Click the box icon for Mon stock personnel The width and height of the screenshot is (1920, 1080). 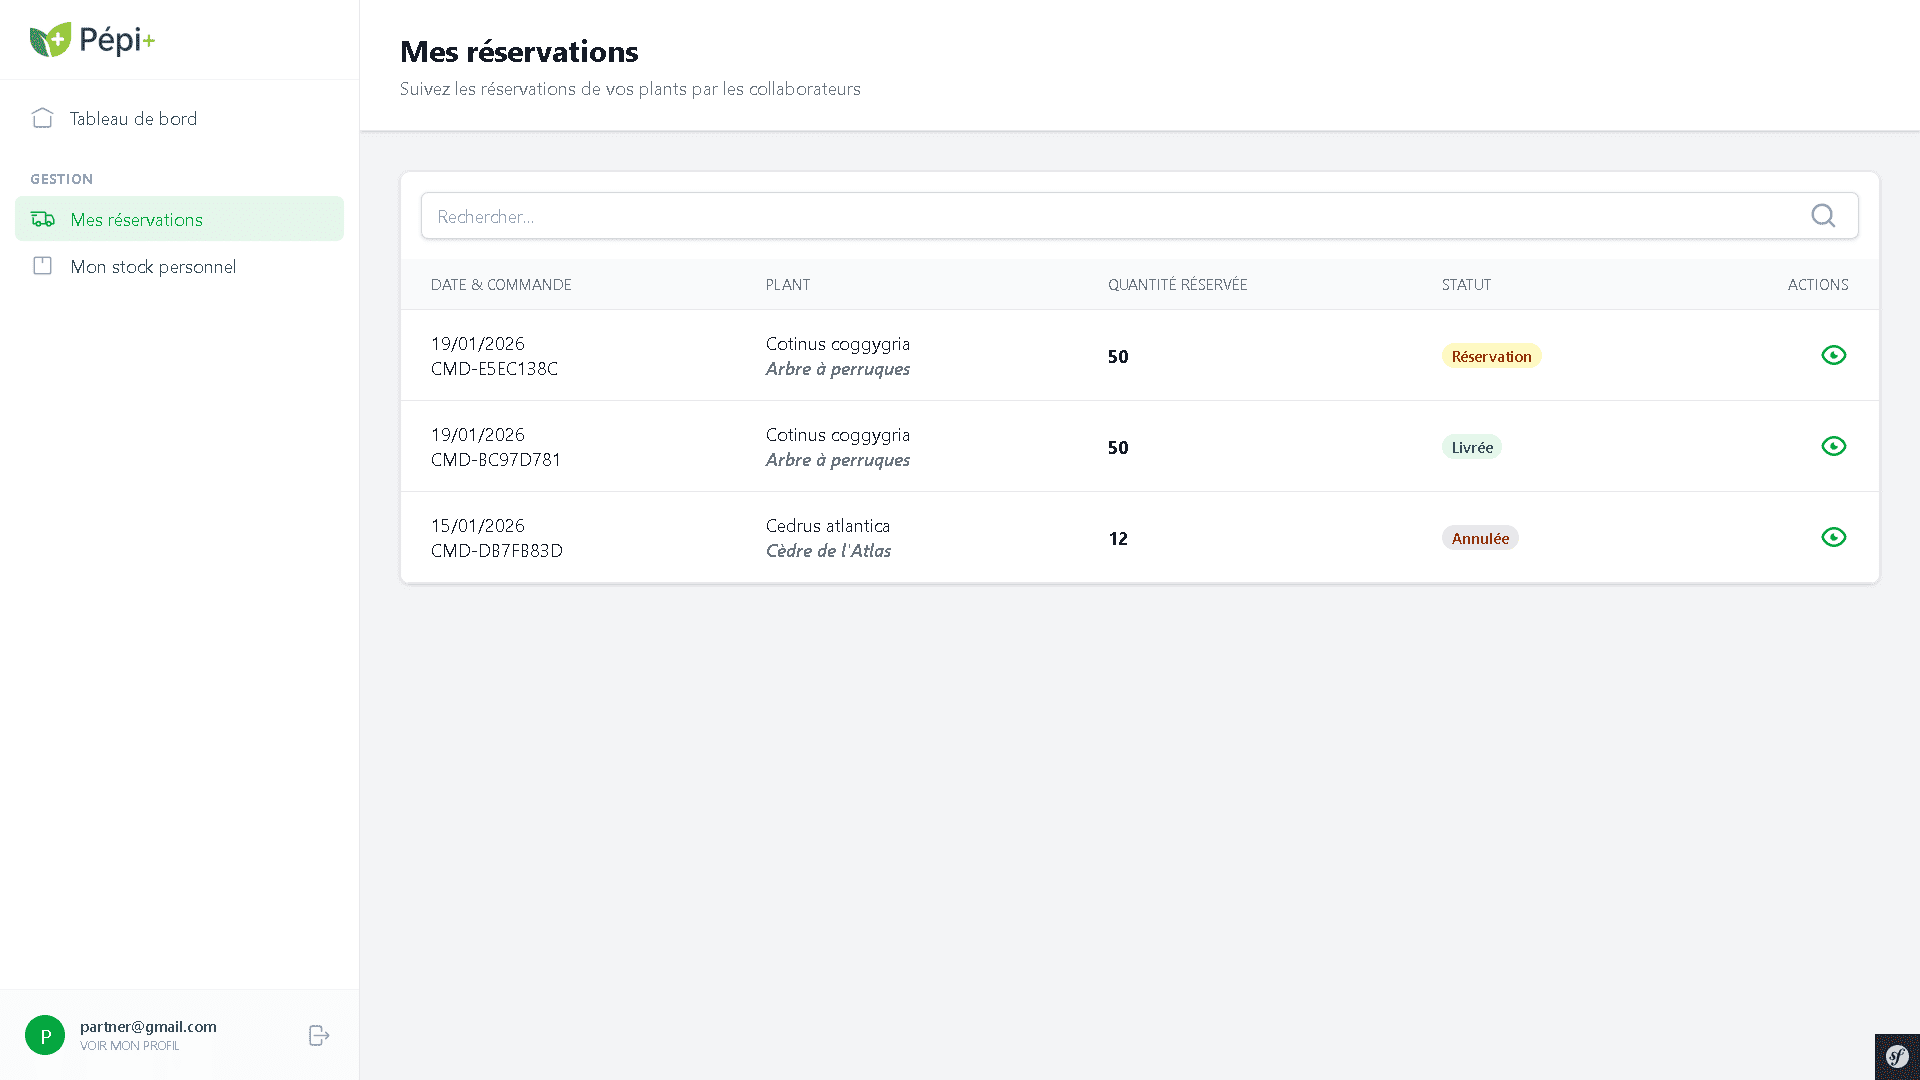pyautogui.click(x=42, y=266)
